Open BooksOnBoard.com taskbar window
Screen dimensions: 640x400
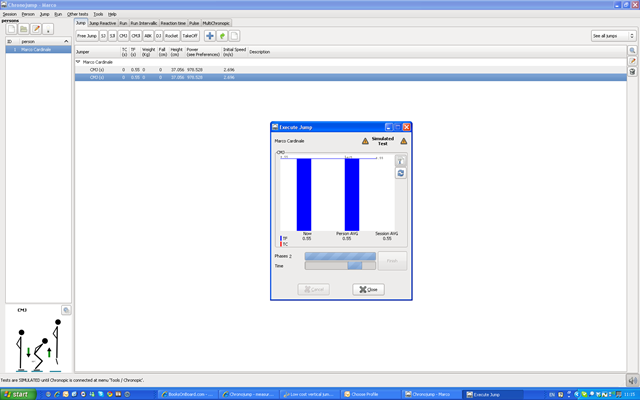pos(188,394)
